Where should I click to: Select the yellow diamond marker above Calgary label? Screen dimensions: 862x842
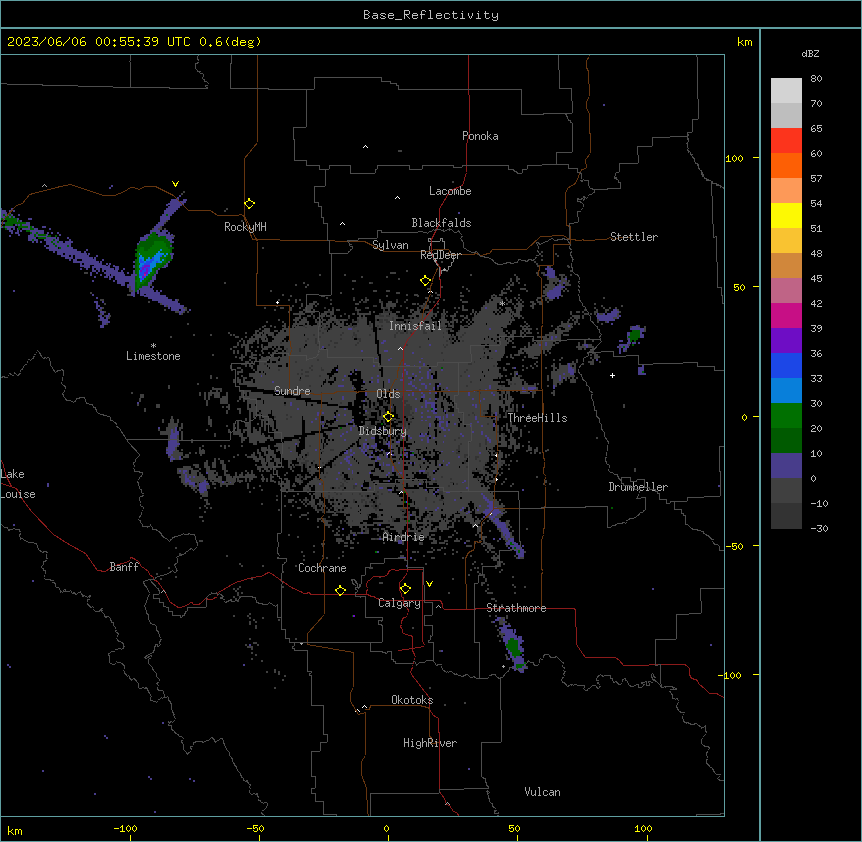click(x=405, y=589)
